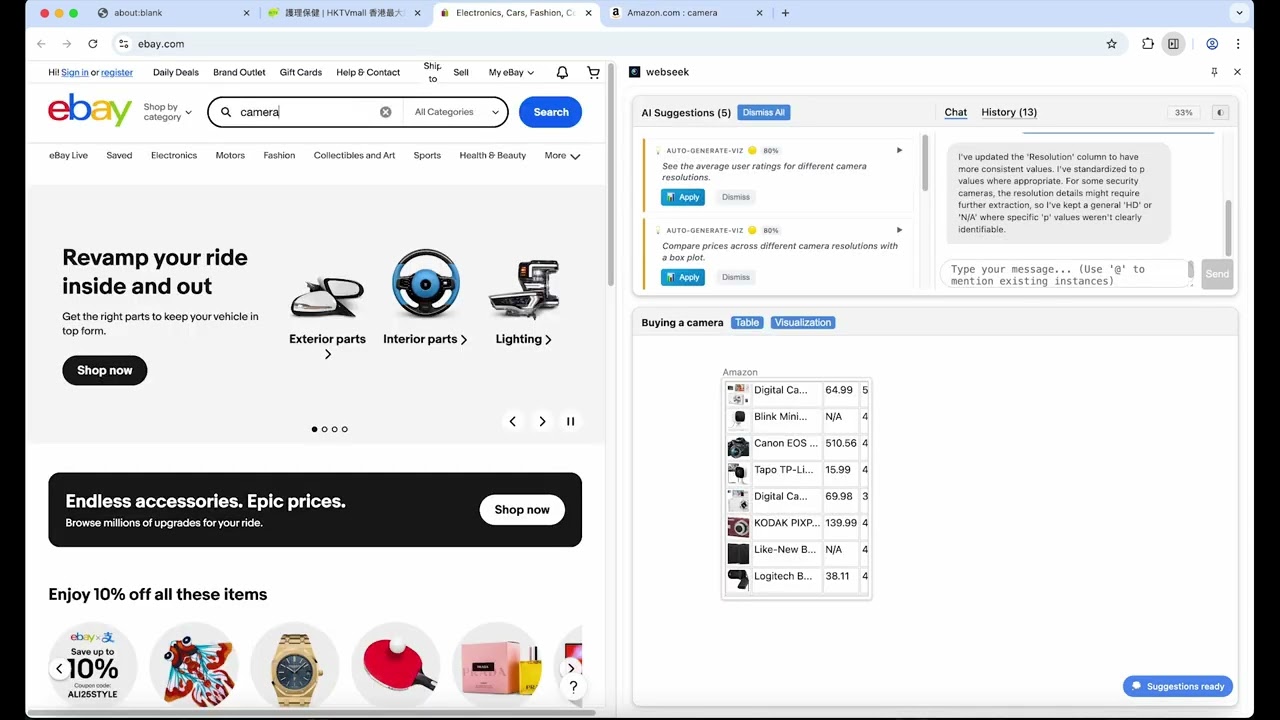Click the chat message input field

pyautogui.click(x=1065, y=275)
